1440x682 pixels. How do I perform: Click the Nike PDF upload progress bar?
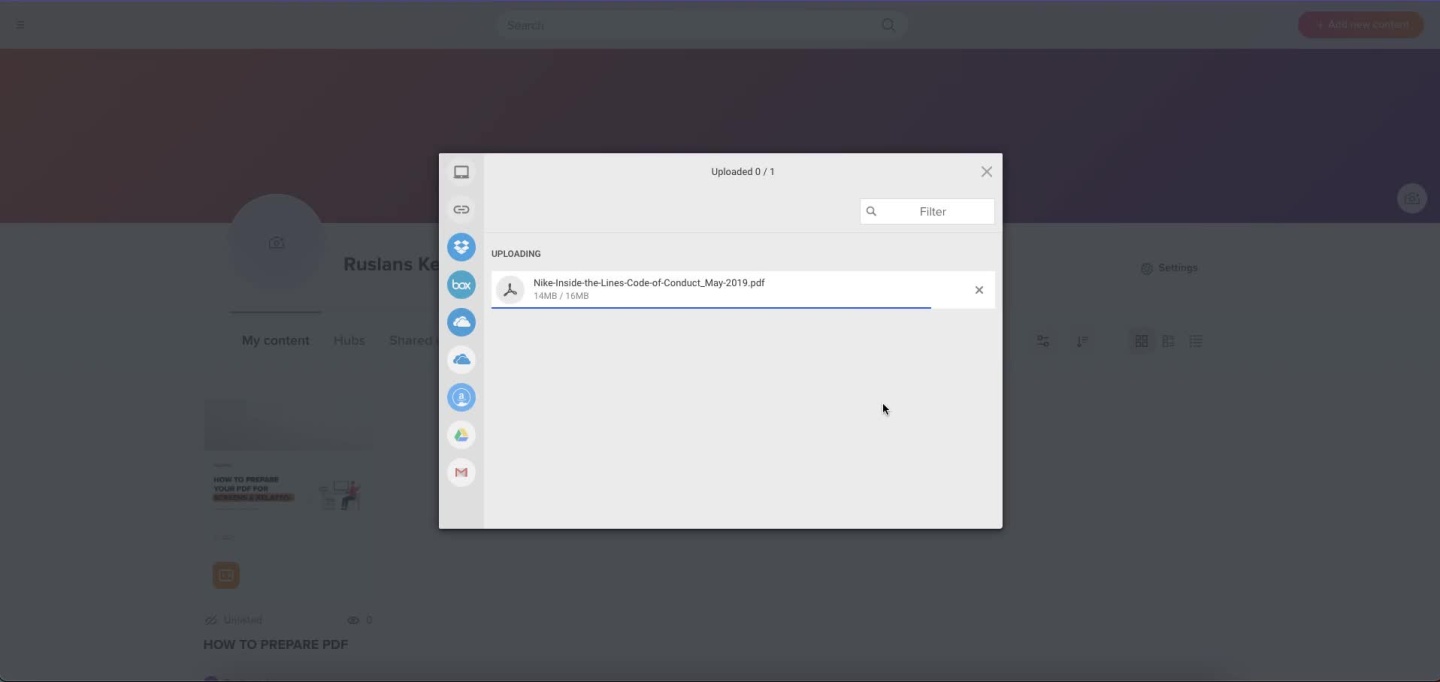coord(711,308)
